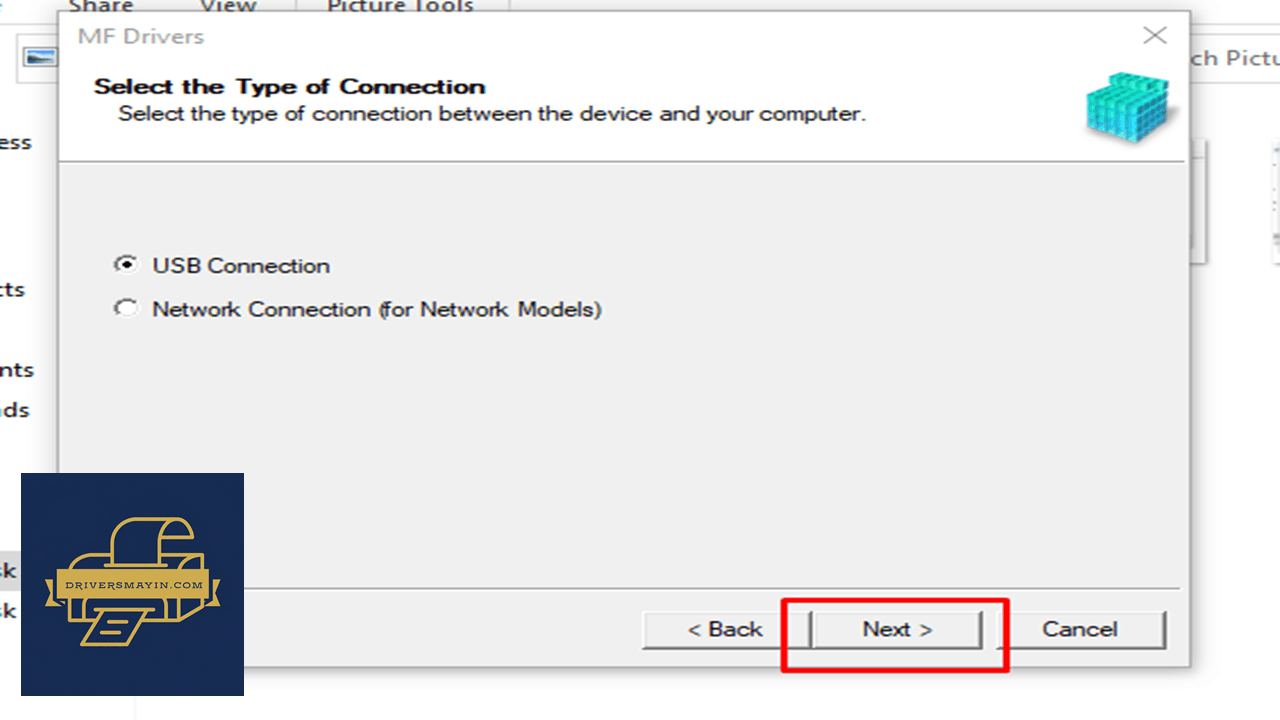The image size is (1280, 720).
Task: Click the Next button
Action: click(x=897, y=629)
